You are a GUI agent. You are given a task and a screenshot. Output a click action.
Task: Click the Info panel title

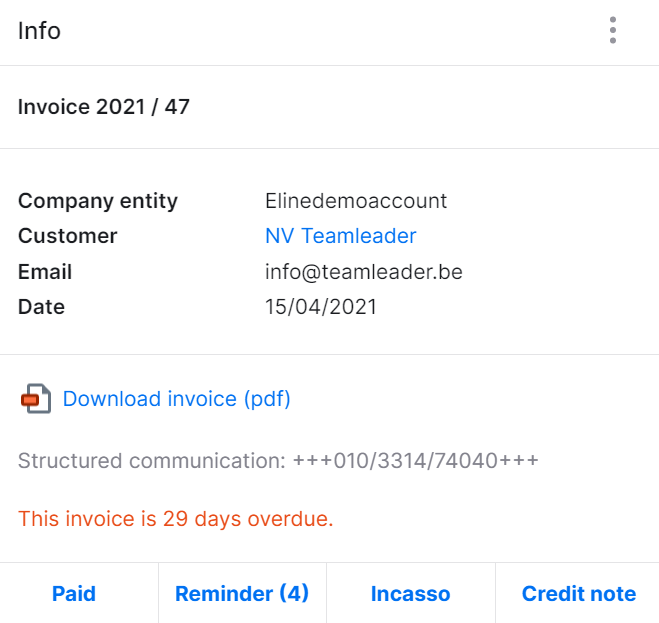[x=39, y=31]
